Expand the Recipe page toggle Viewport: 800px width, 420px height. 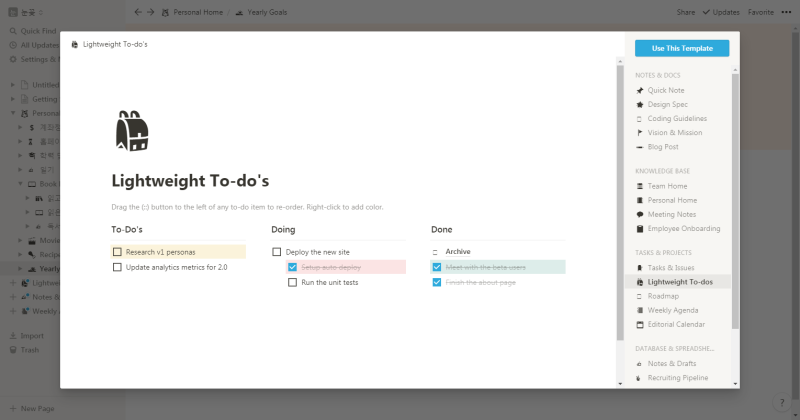click(20, 255)
